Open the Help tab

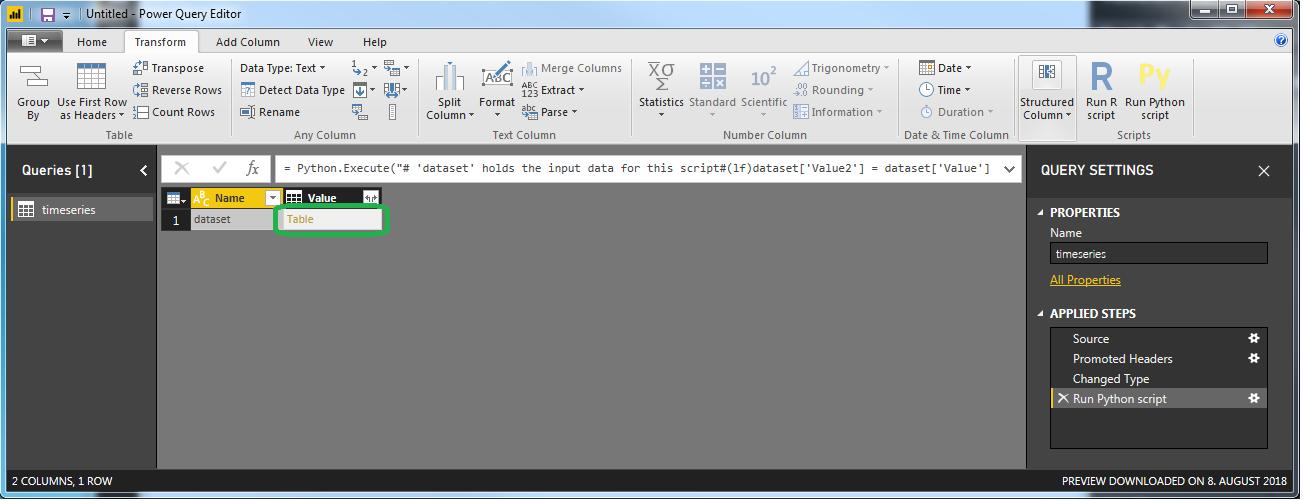(375, 42)
